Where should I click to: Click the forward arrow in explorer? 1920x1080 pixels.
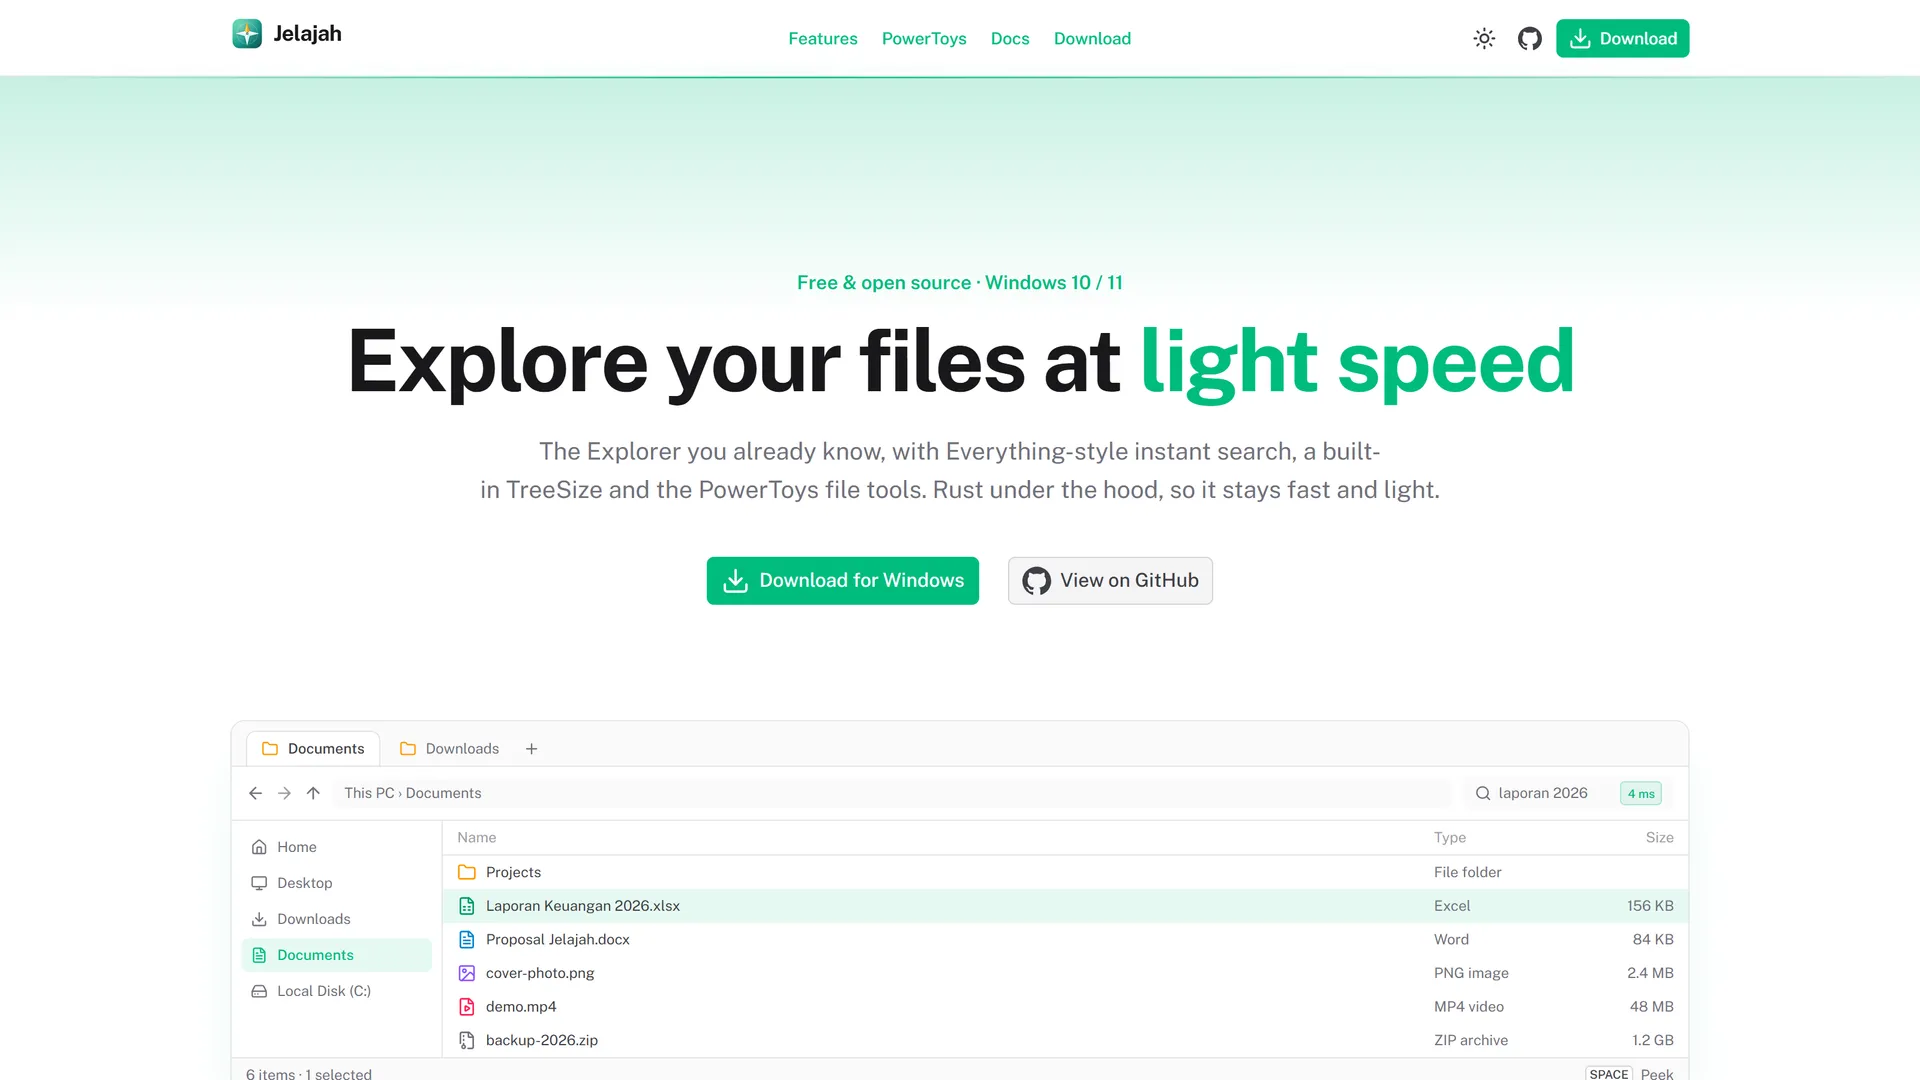(284, 793)
